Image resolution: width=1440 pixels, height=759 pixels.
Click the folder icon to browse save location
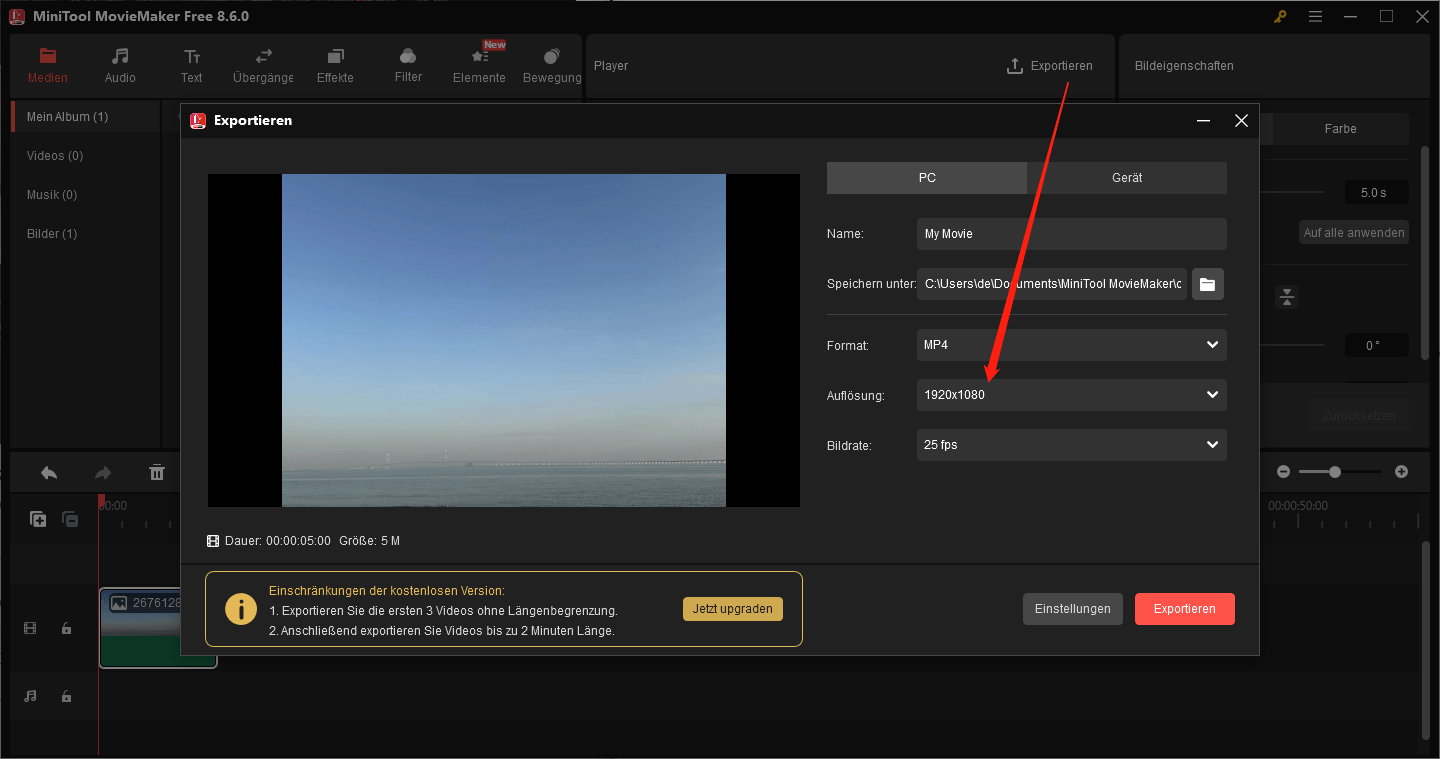tap(1207, 284)
